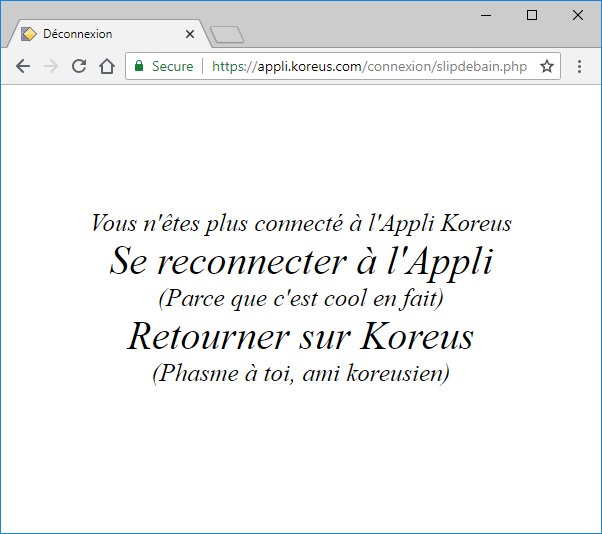View site info via the green padlock

(x=139, y=66)
